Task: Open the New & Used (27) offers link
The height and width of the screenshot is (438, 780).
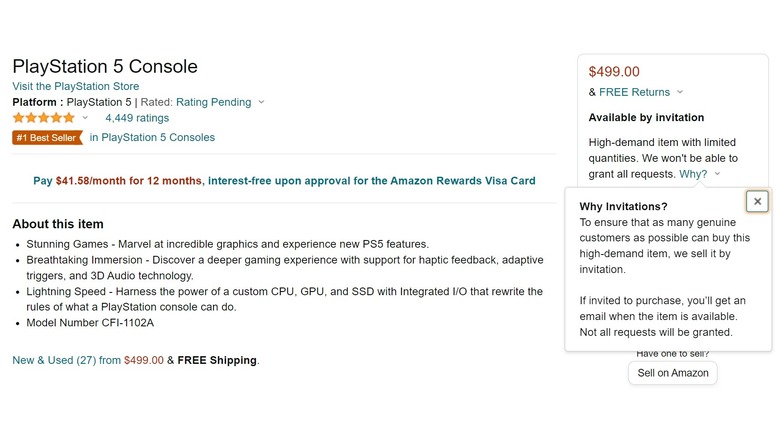Action: 66,360
